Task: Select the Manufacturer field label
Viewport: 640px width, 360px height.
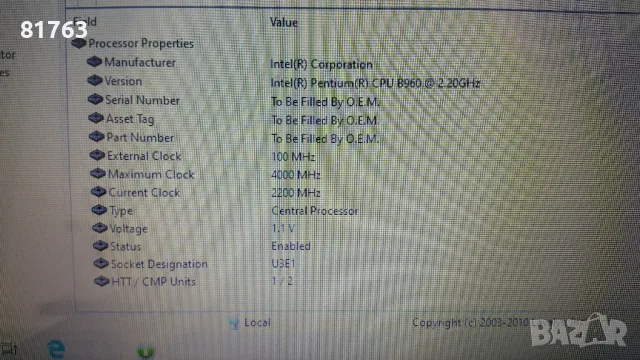Action: [x=140, y=62]
